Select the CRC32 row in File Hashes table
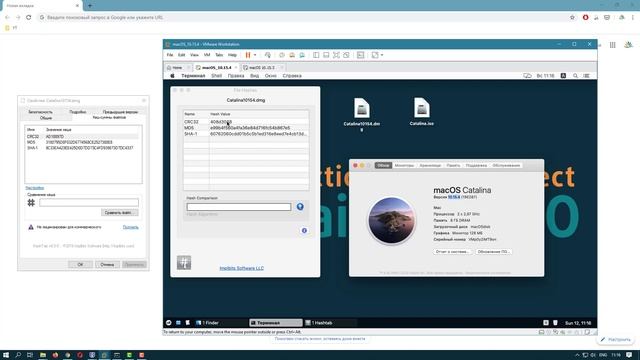640x360 pixels. tap(246, 122)
